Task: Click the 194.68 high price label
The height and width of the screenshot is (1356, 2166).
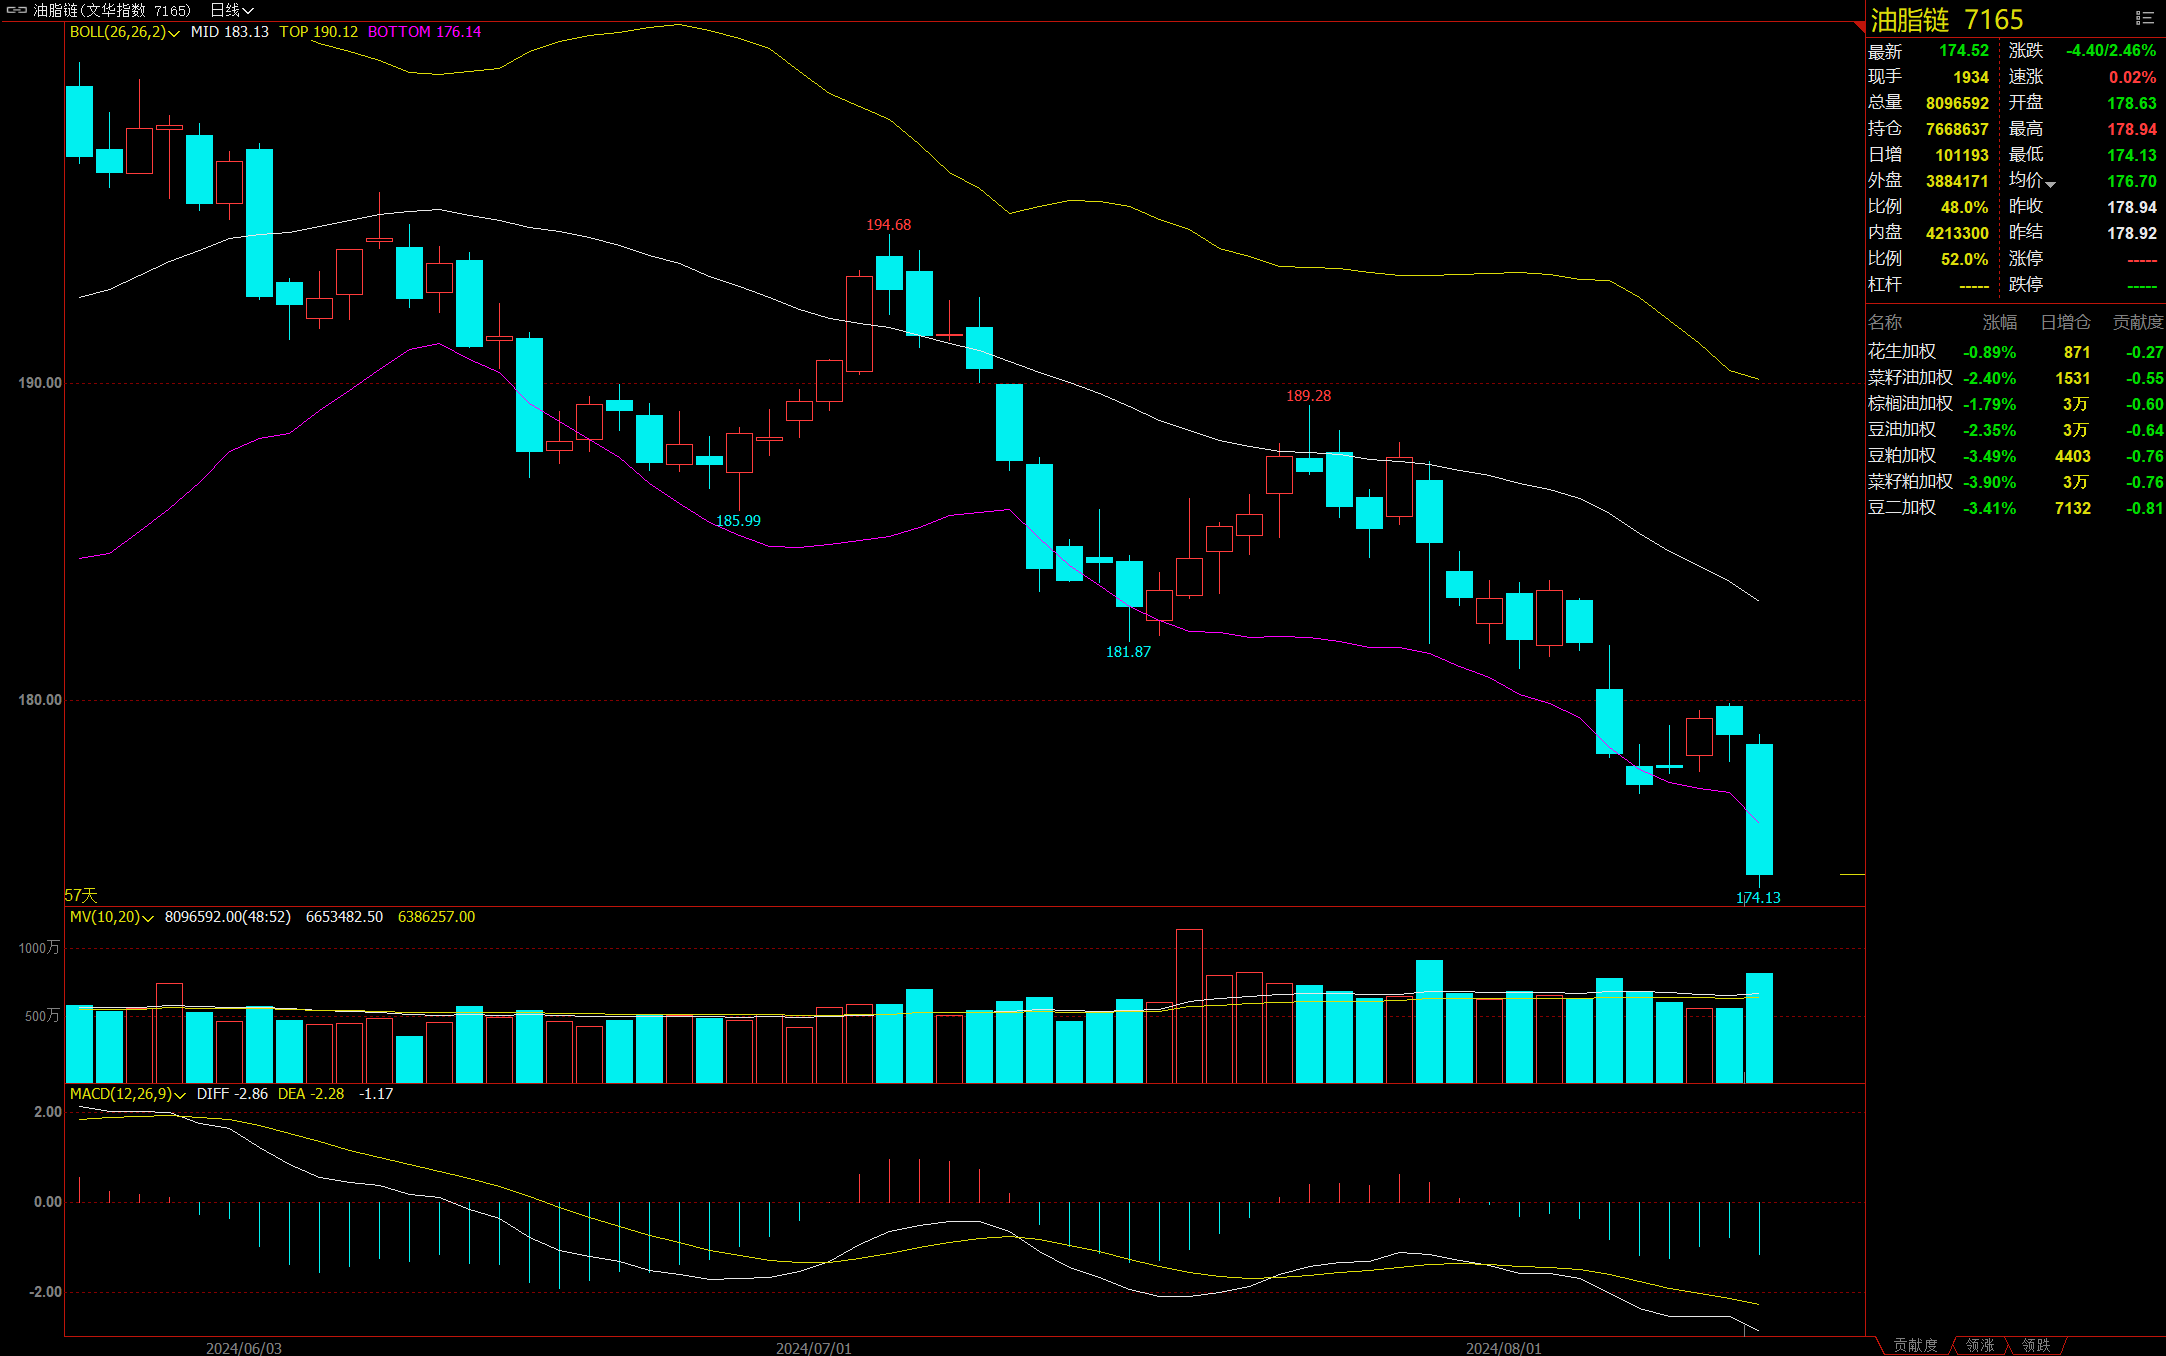Action: pyautogui.click(x=888, y=225)
